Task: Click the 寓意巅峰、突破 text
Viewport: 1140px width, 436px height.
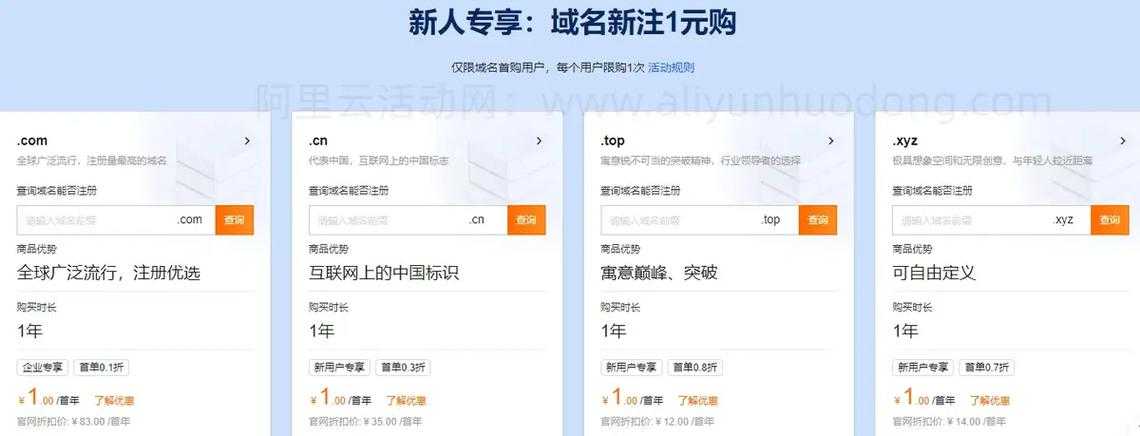Action: pyautogui.click(x=659, y=273)
